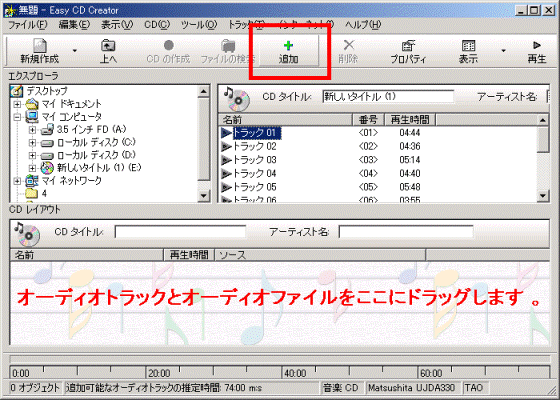Viewport: 560px width, 400px height.
Task: Open the 表示(V) menu
Action: [x=117, y=25]
